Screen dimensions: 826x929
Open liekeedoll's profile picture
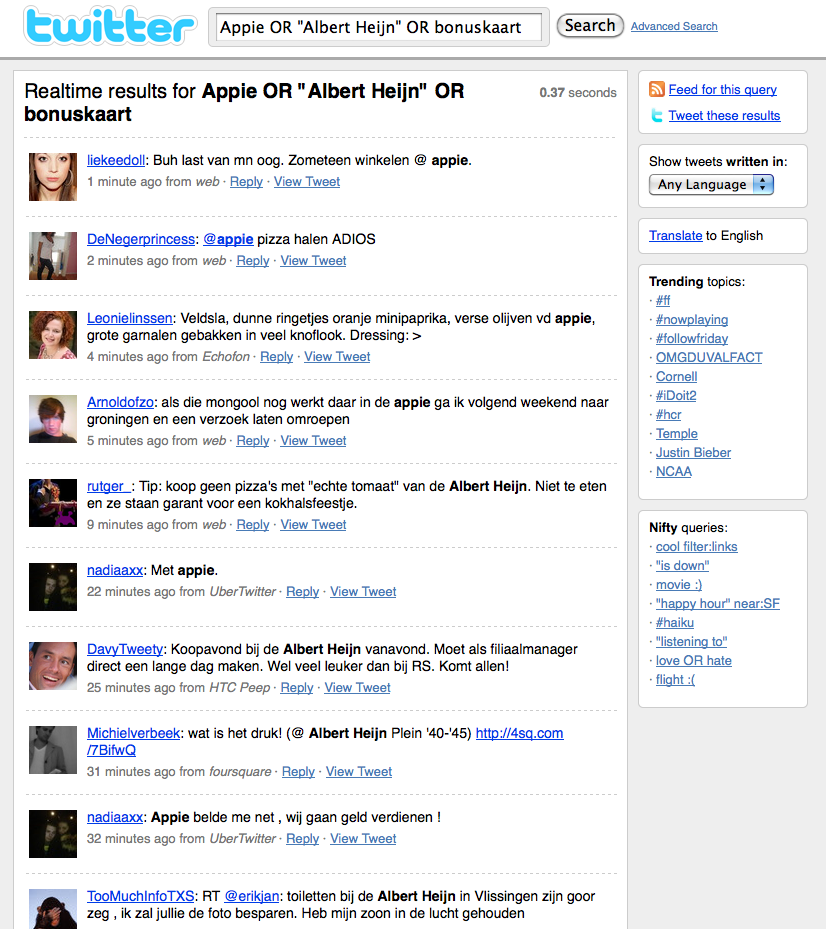coord(53,176)
